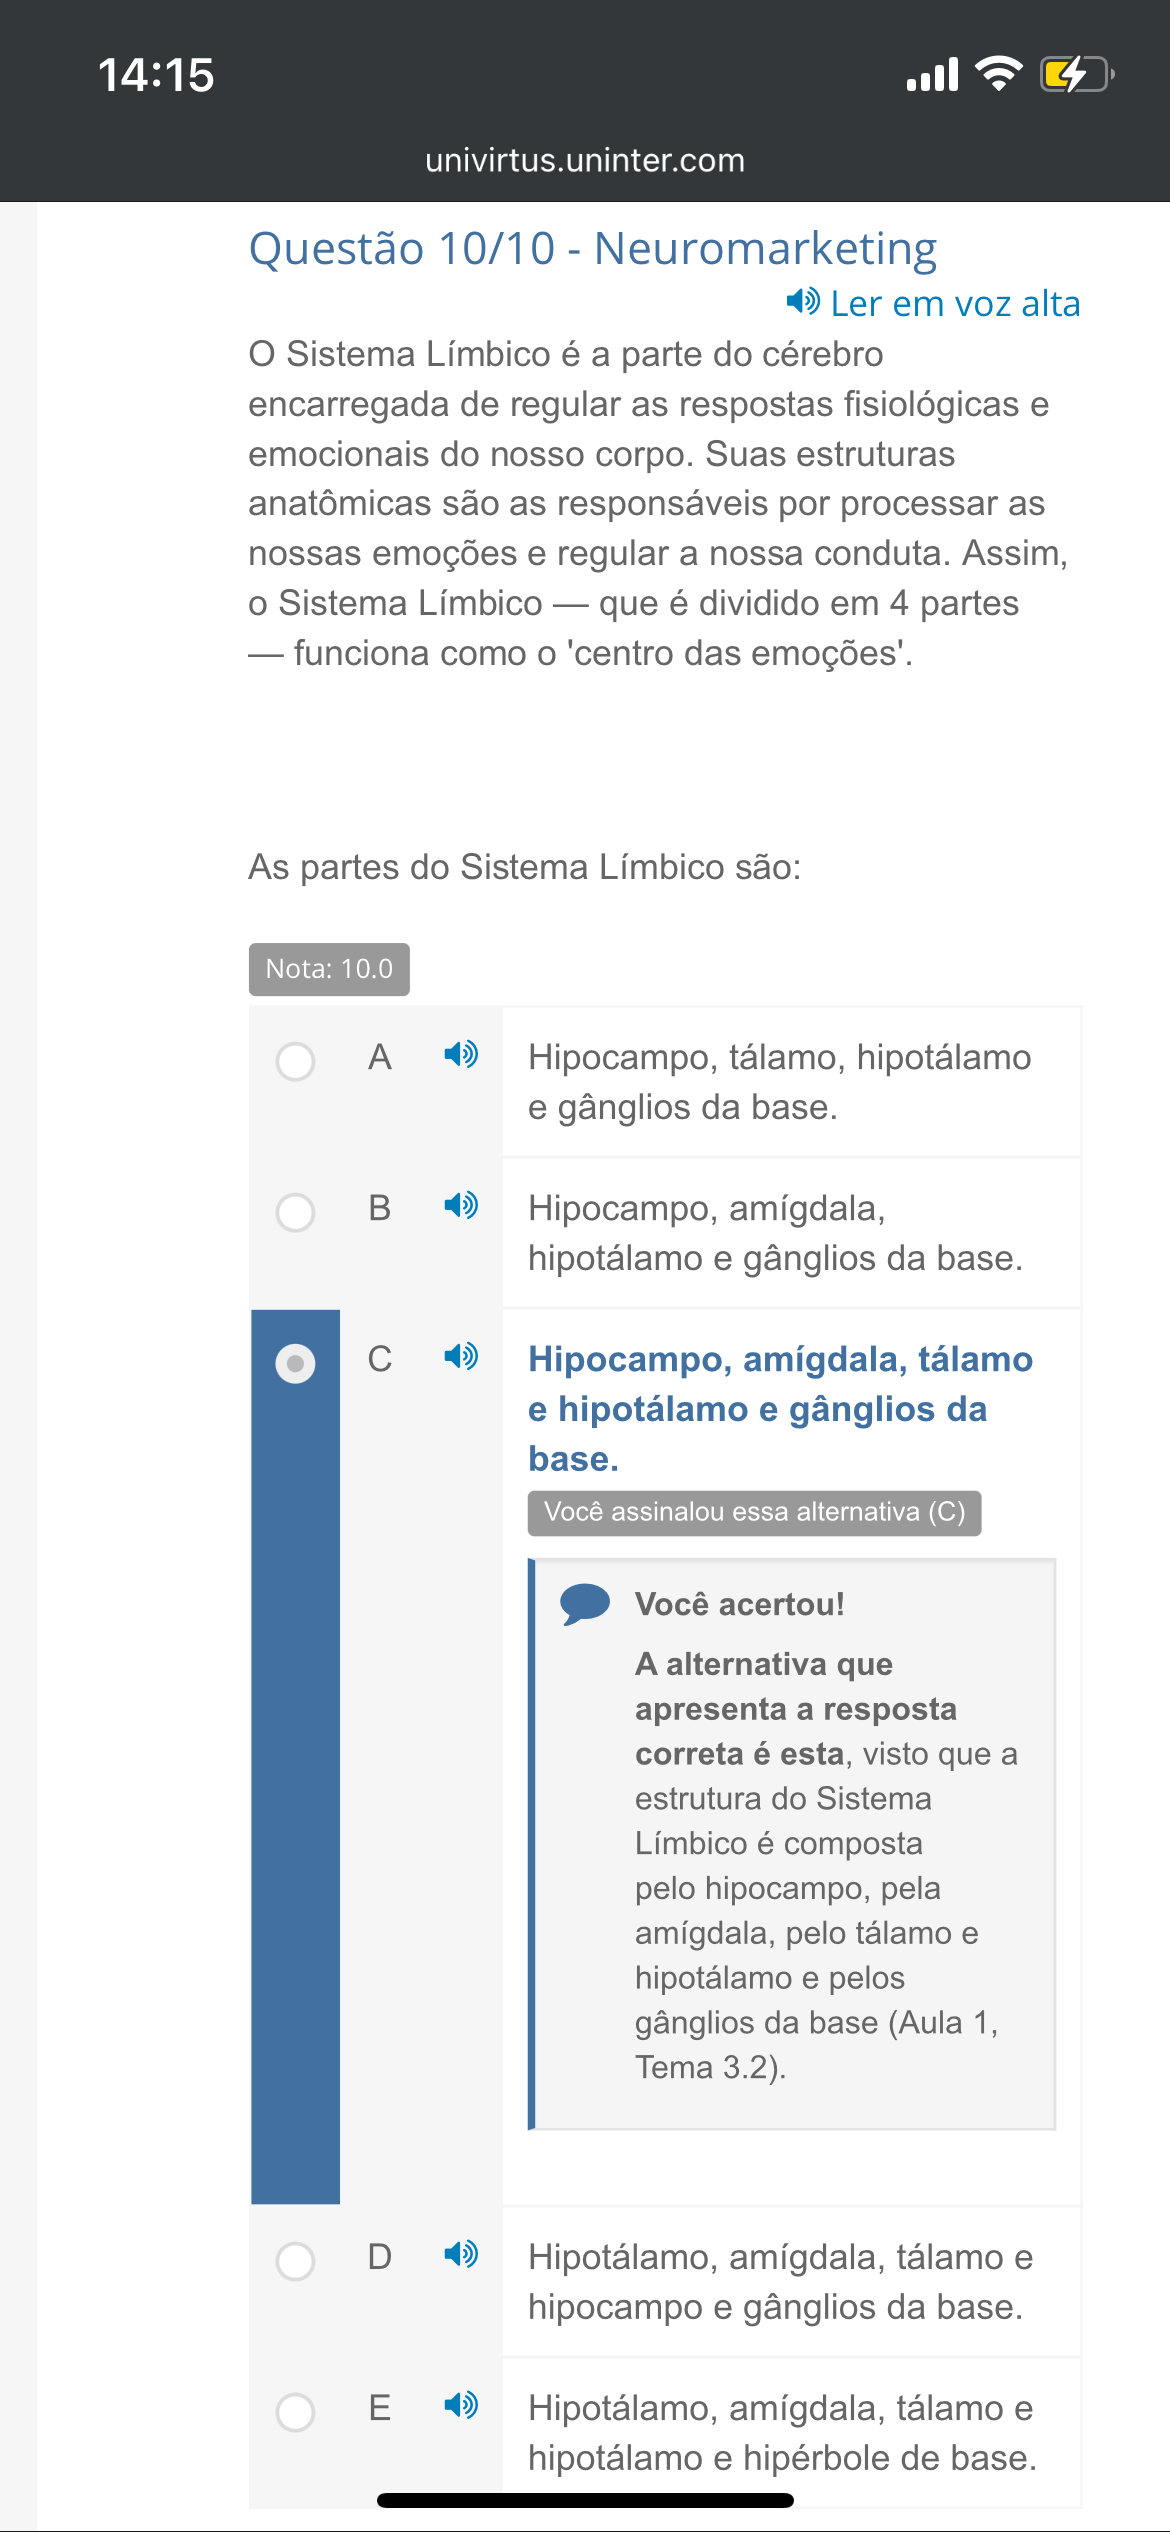Play audio for alternative E

pyautogui.click(x=461, y=2405)
